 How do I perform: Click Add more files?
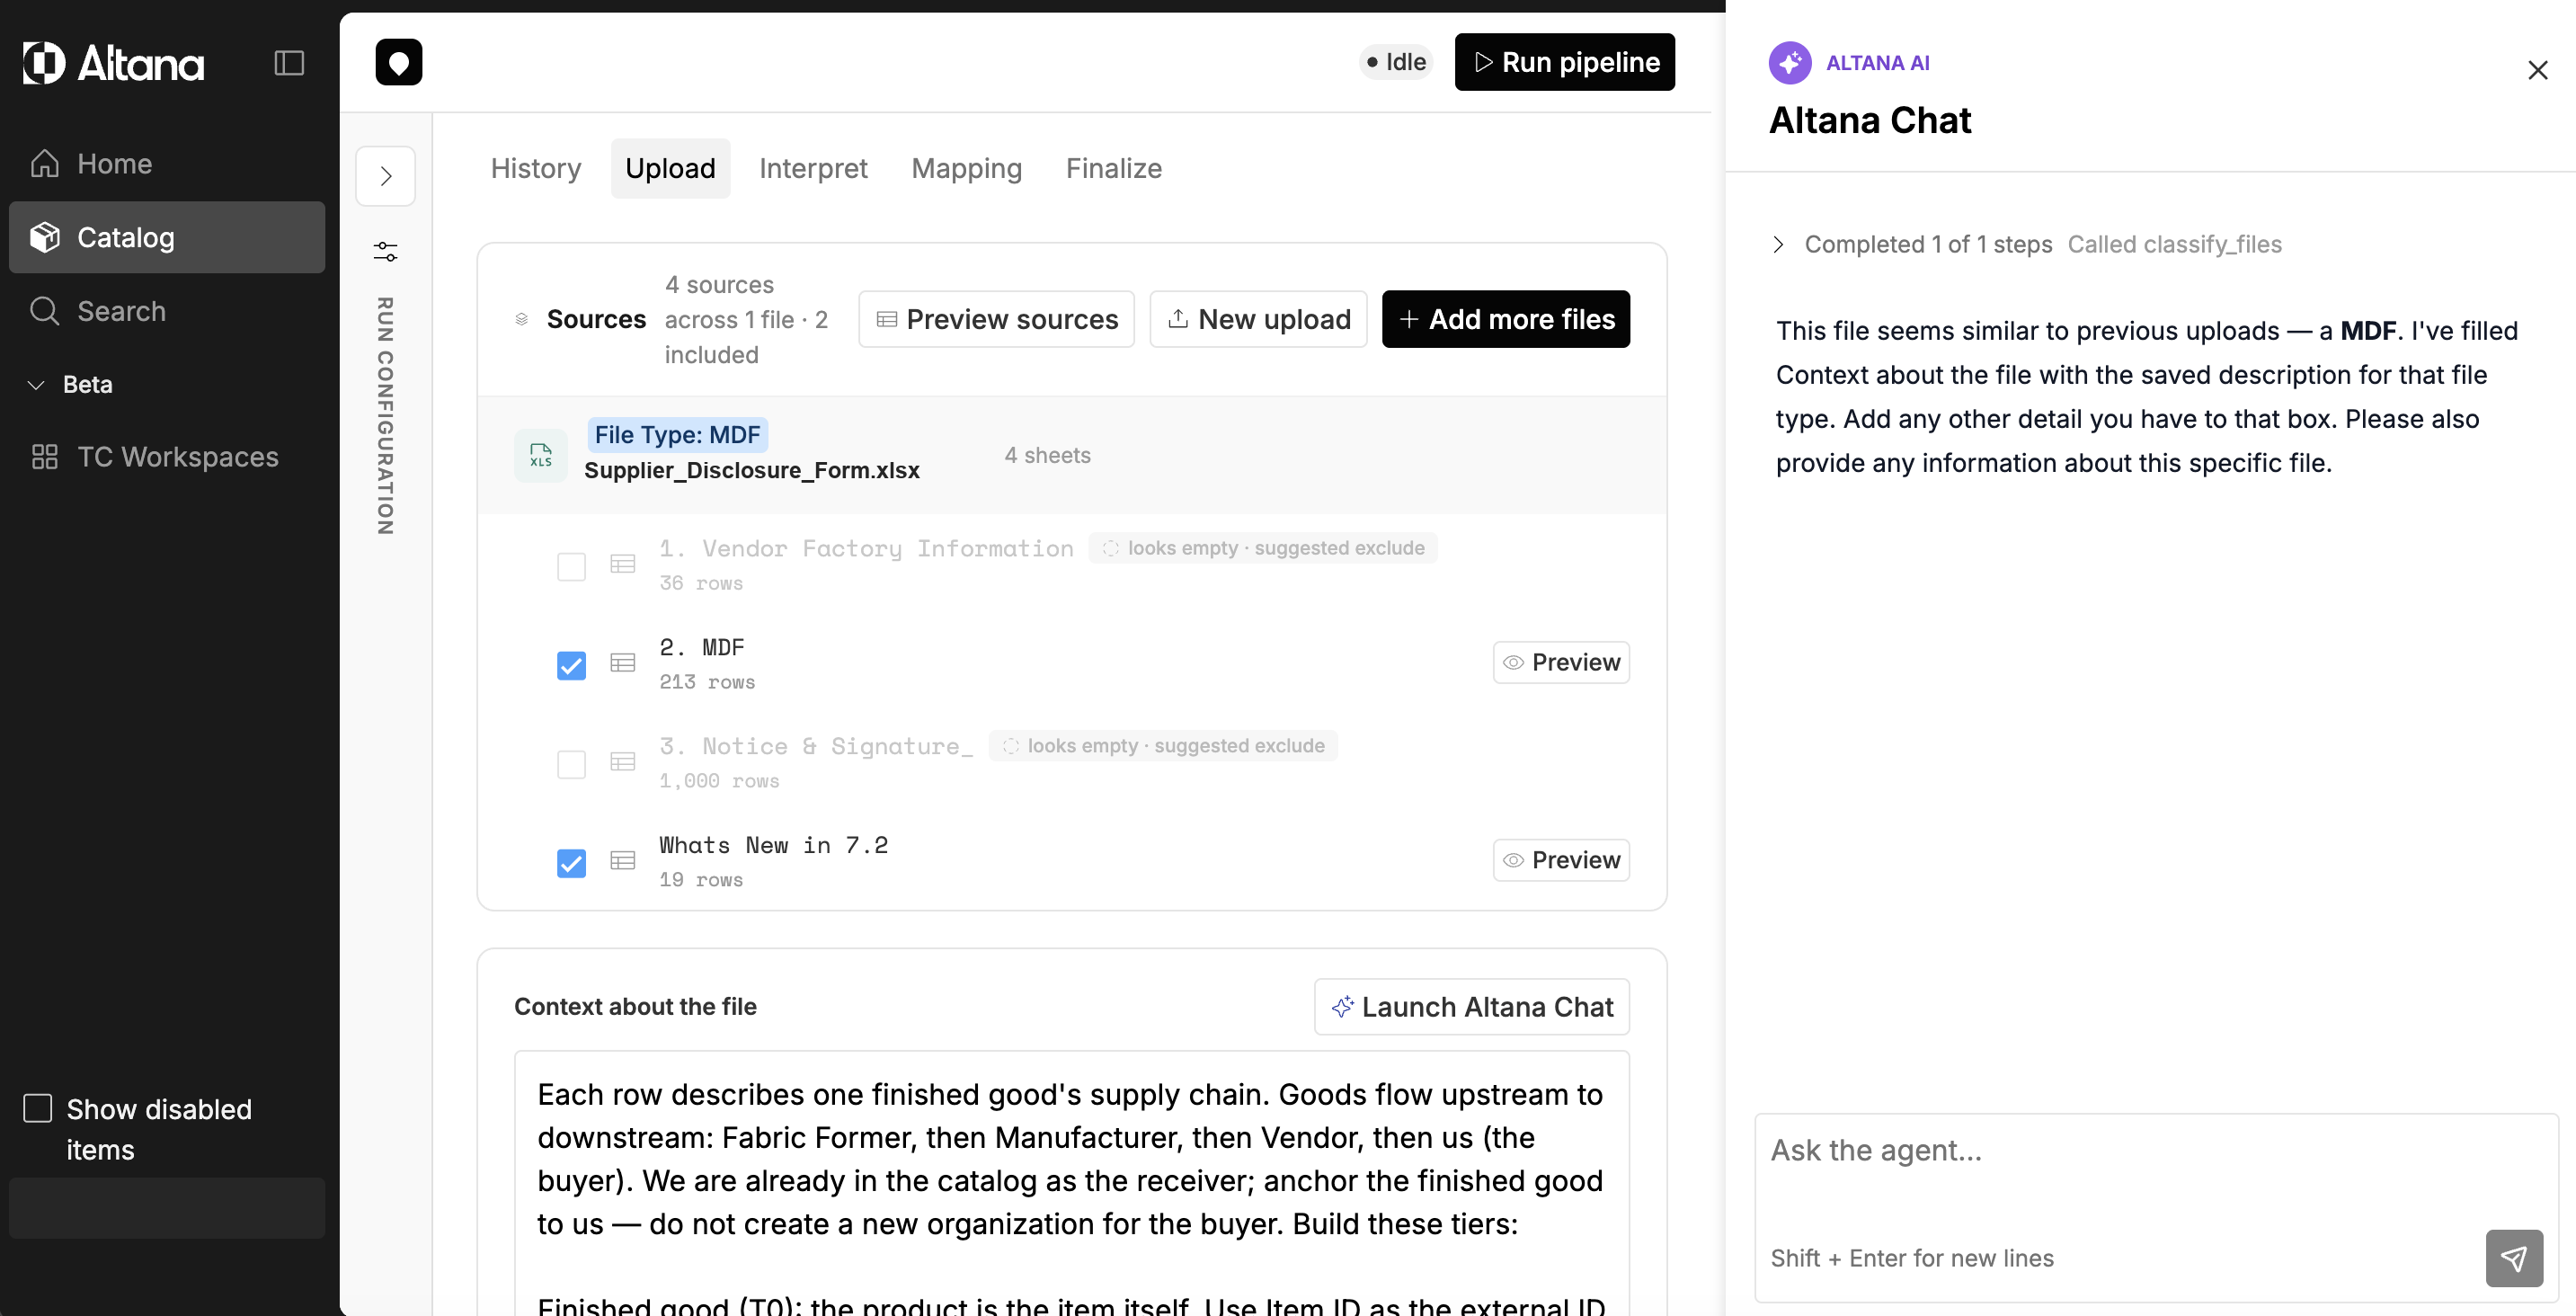pyautogui.click(x=1506, y=319)
